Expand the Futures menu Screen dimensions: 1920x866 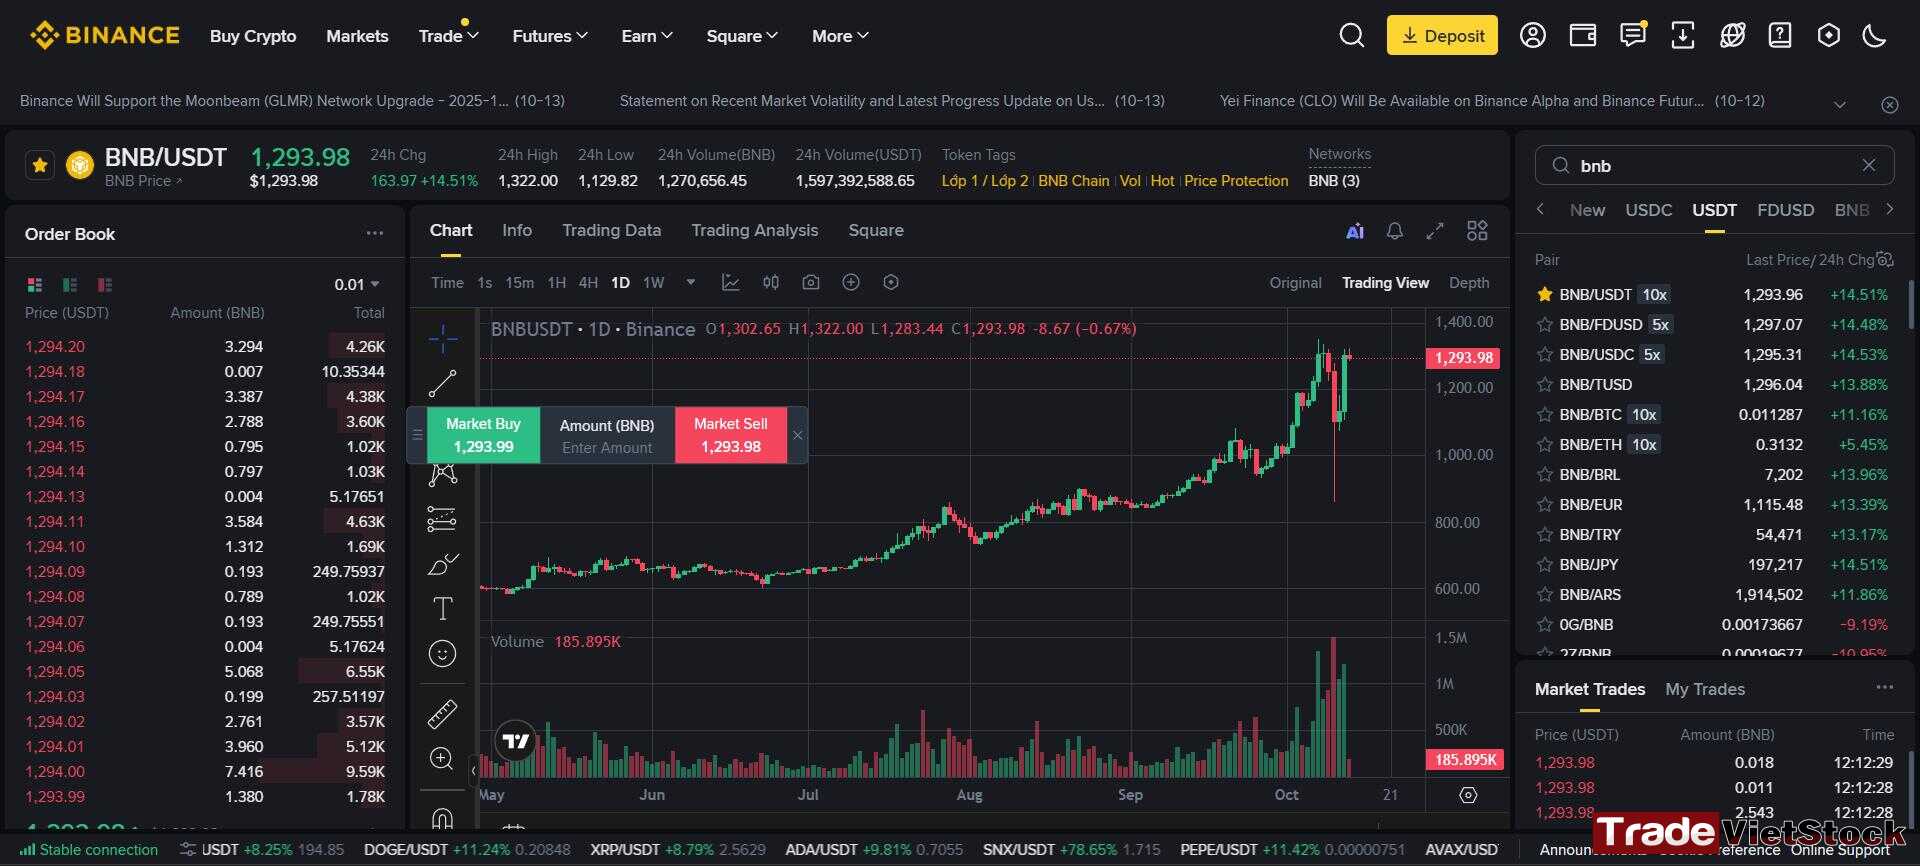tap(550, 36)
